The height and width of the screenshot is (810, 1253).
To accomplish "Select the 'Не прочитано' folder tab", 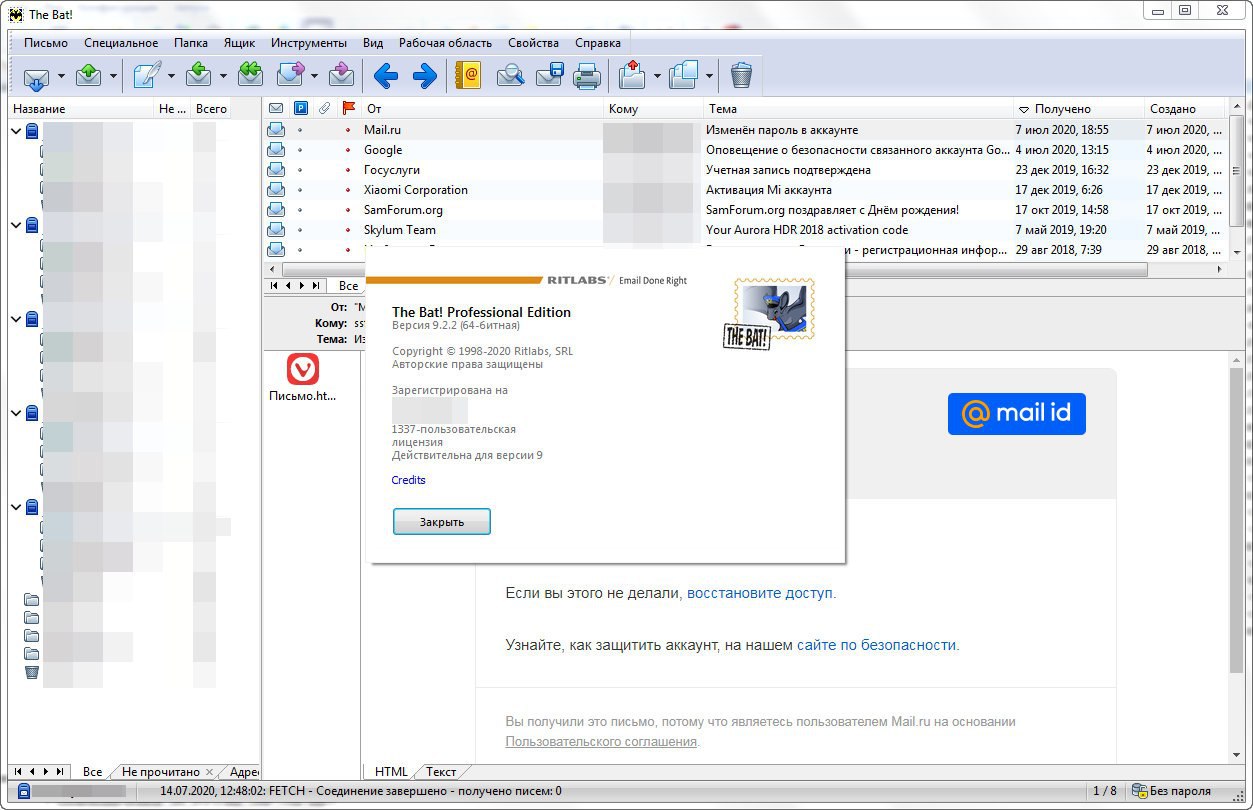I will 160,772.
